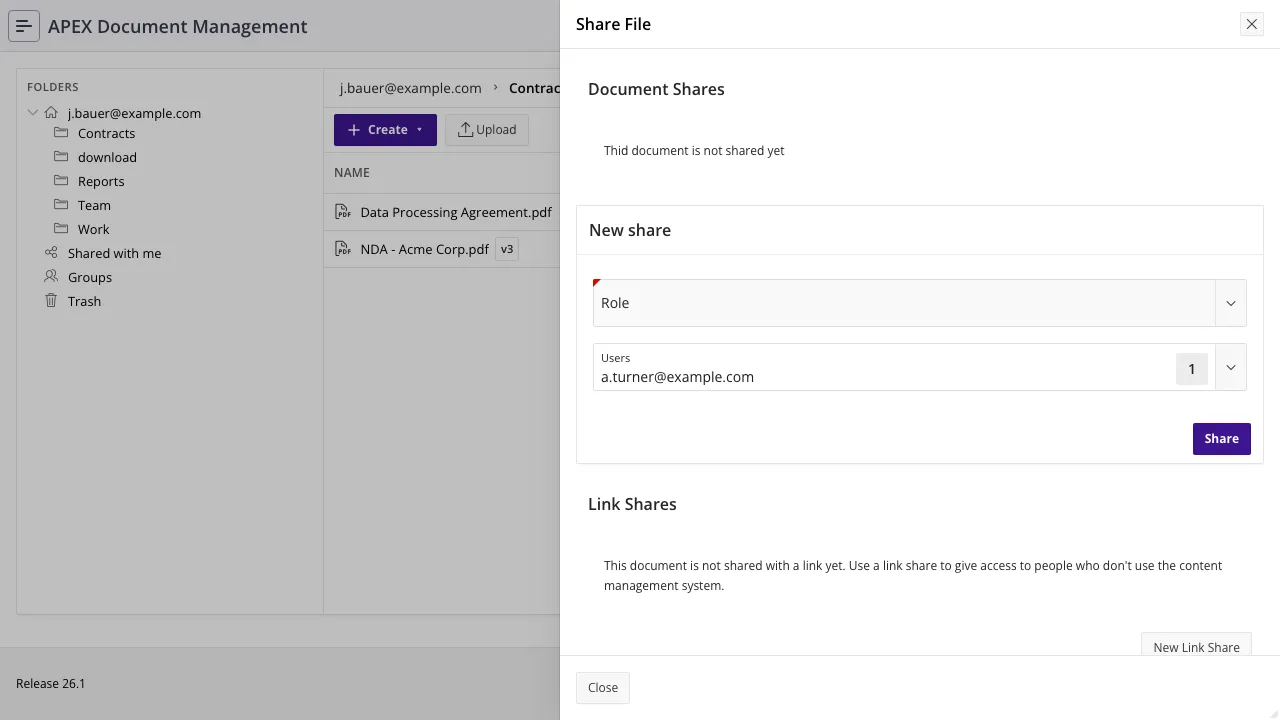This screenshot has width=1280, height=720.
Task: Open the download folder in tree
Action: pos(107,157)
